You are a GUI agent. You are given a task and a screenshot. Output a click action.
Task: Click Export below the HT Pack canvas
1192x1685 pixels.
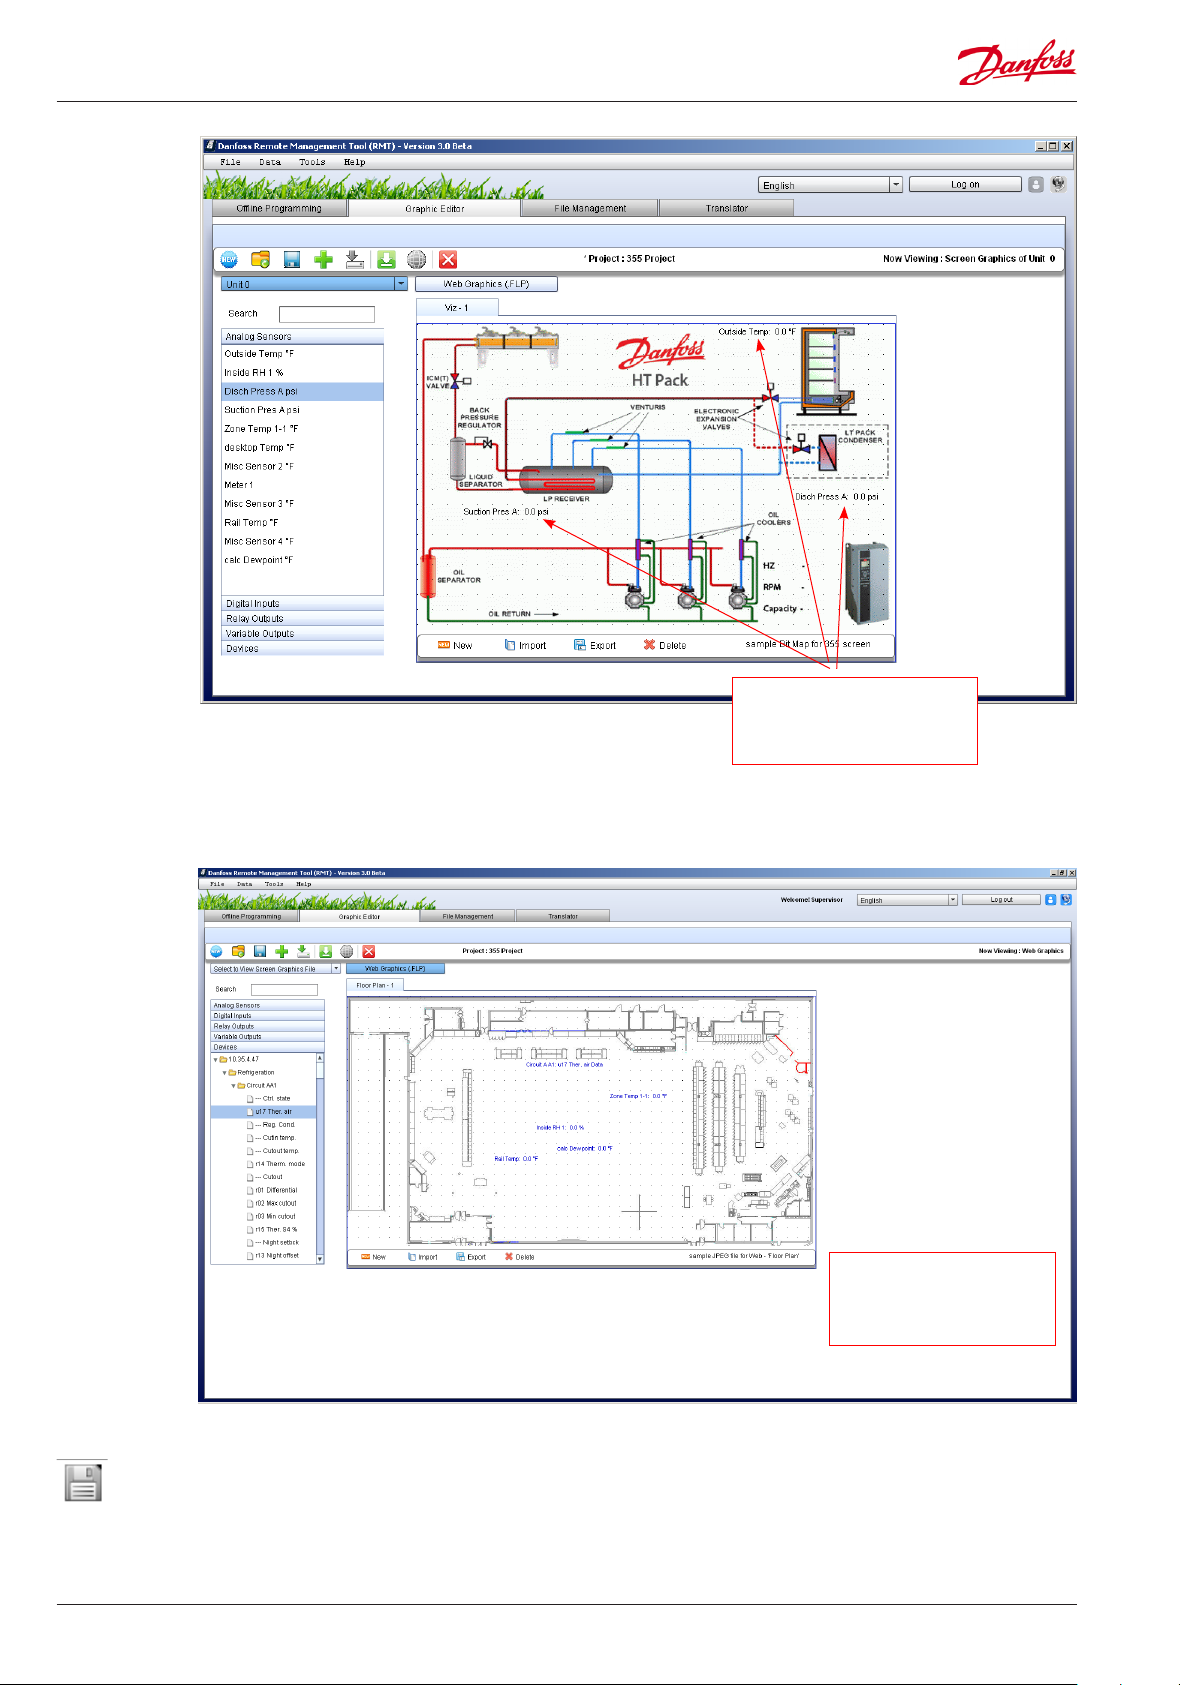pos(595,646)
